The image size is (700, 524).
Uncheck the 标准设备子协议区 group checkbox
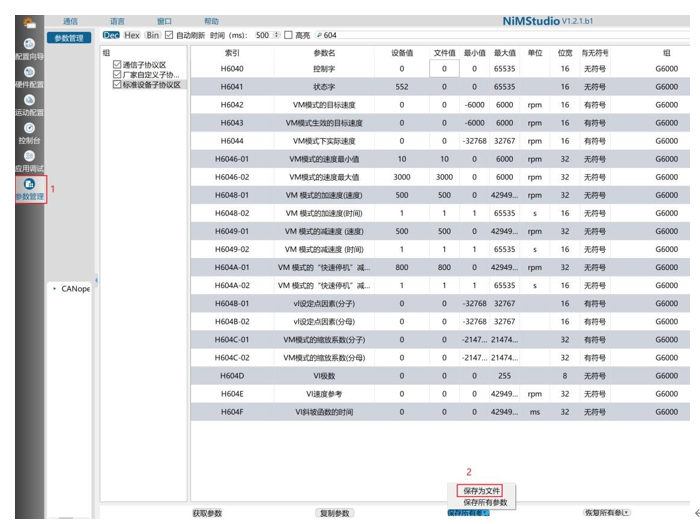tap(117, 84)
